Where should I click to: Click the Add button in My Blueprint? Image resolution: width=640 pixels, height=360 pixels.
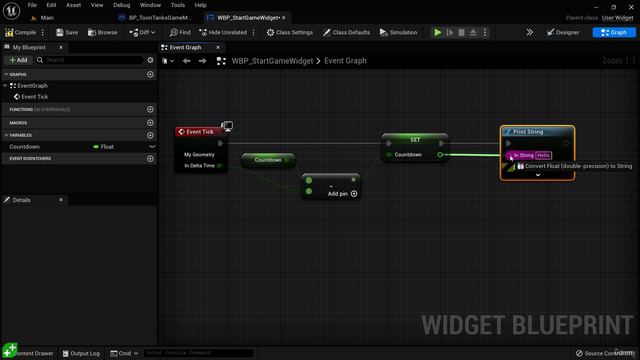[18, 60]
